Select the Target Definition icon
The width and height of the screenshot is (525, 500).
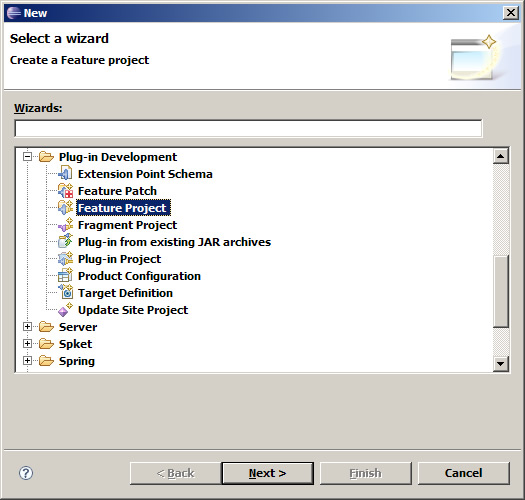tap(65, 293)
